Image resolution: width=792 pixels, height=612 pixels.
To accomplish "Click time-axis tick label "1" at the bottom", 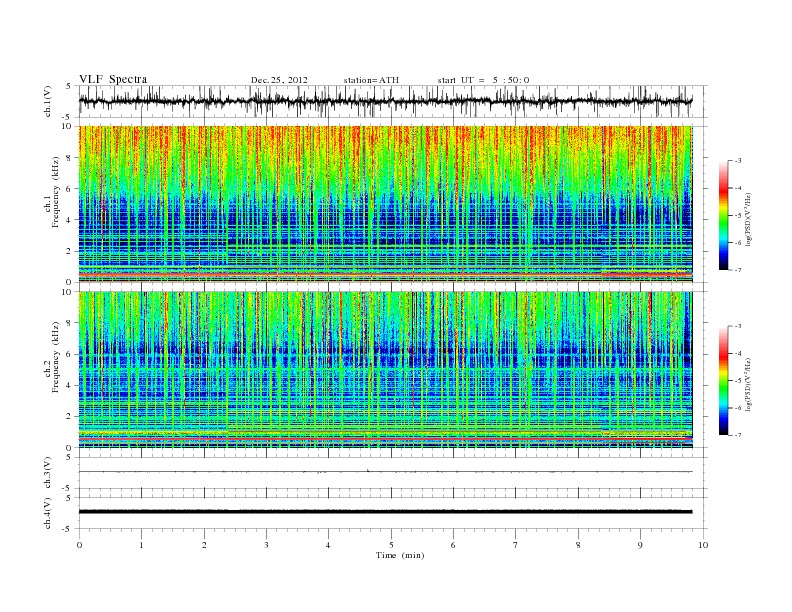I will tap(141, 545).
